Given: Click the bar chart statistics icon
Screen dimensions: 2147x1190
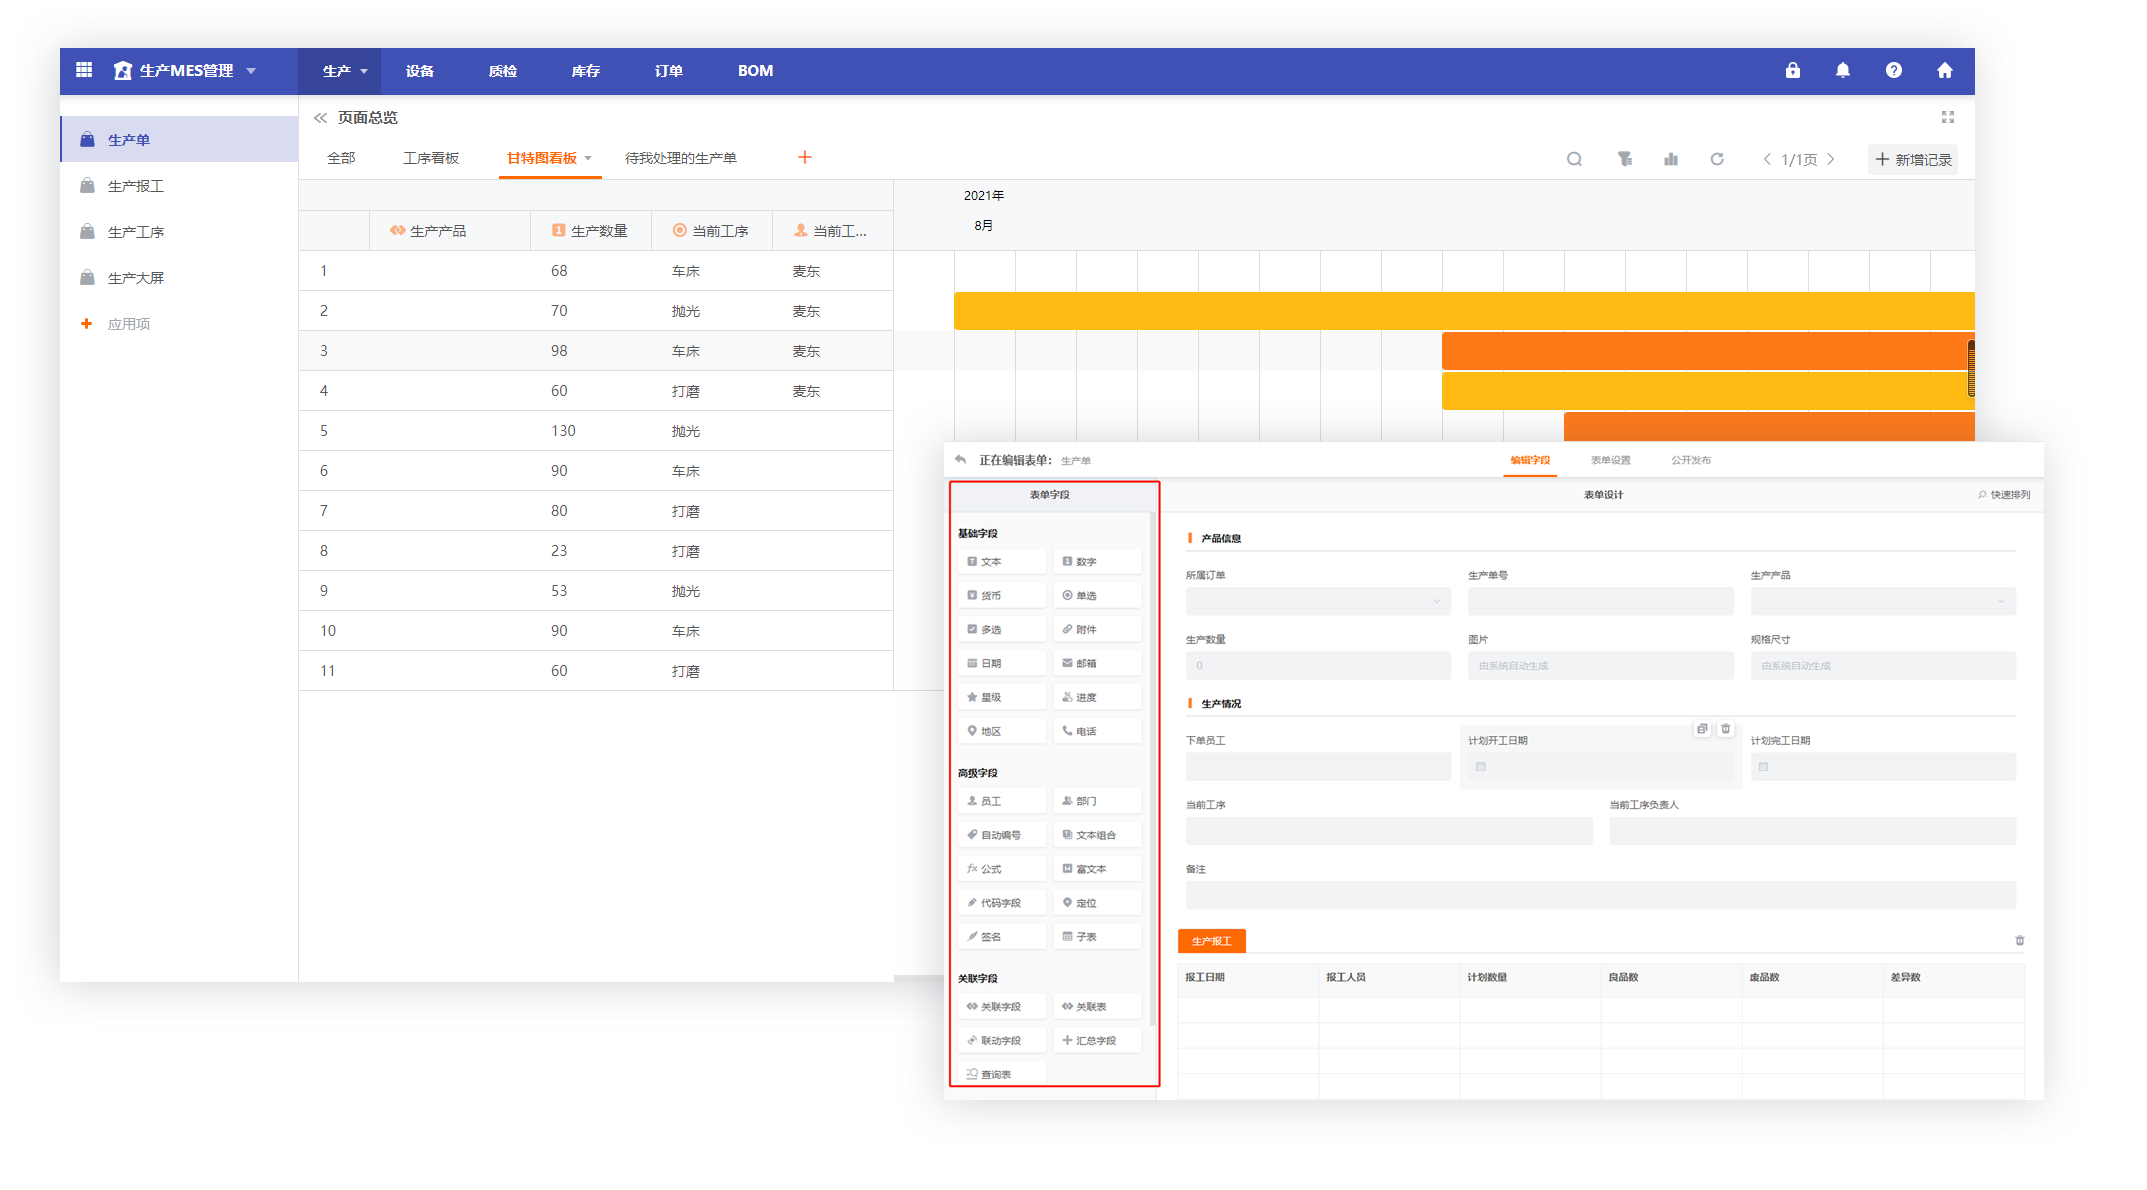Looking at the screenshot, I should click(x=1670, y=159).
